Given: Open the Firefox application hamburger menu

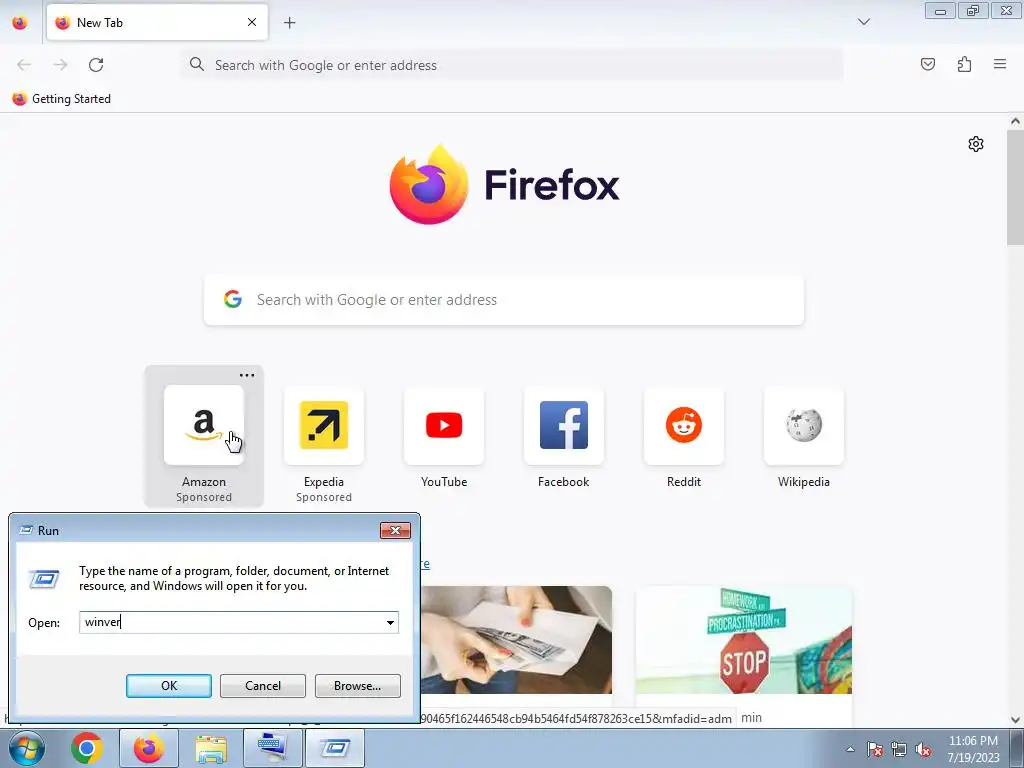Looking at the screenshot, I should tap(1000, 64).
